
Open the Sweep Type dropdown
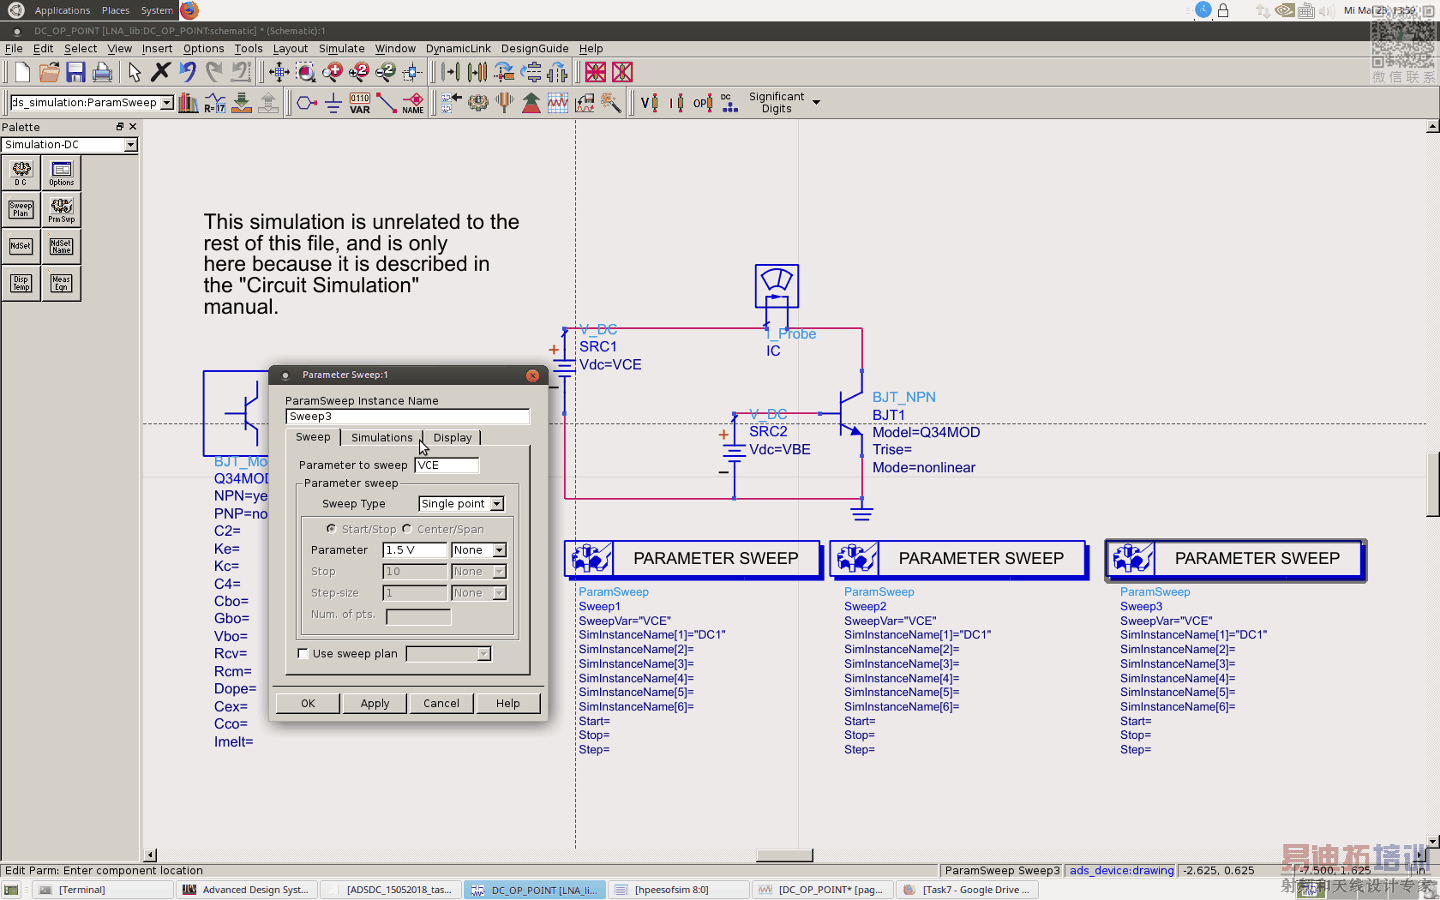click(x=461, y=504)
